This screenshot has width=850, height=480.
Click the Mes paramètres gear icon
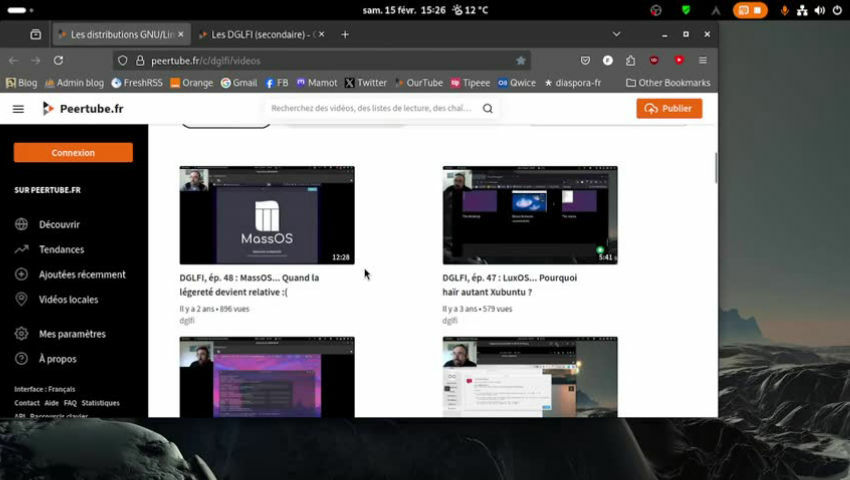pyautogui.click(x=21, y=334)
